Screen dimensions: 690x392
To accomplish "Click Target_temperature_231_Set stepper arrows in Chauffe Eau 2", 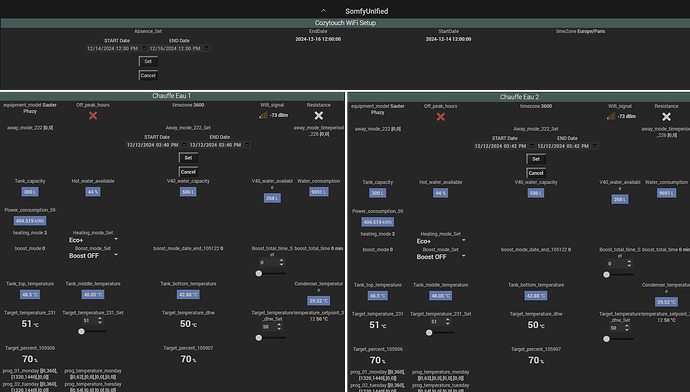I will (448, 322).
